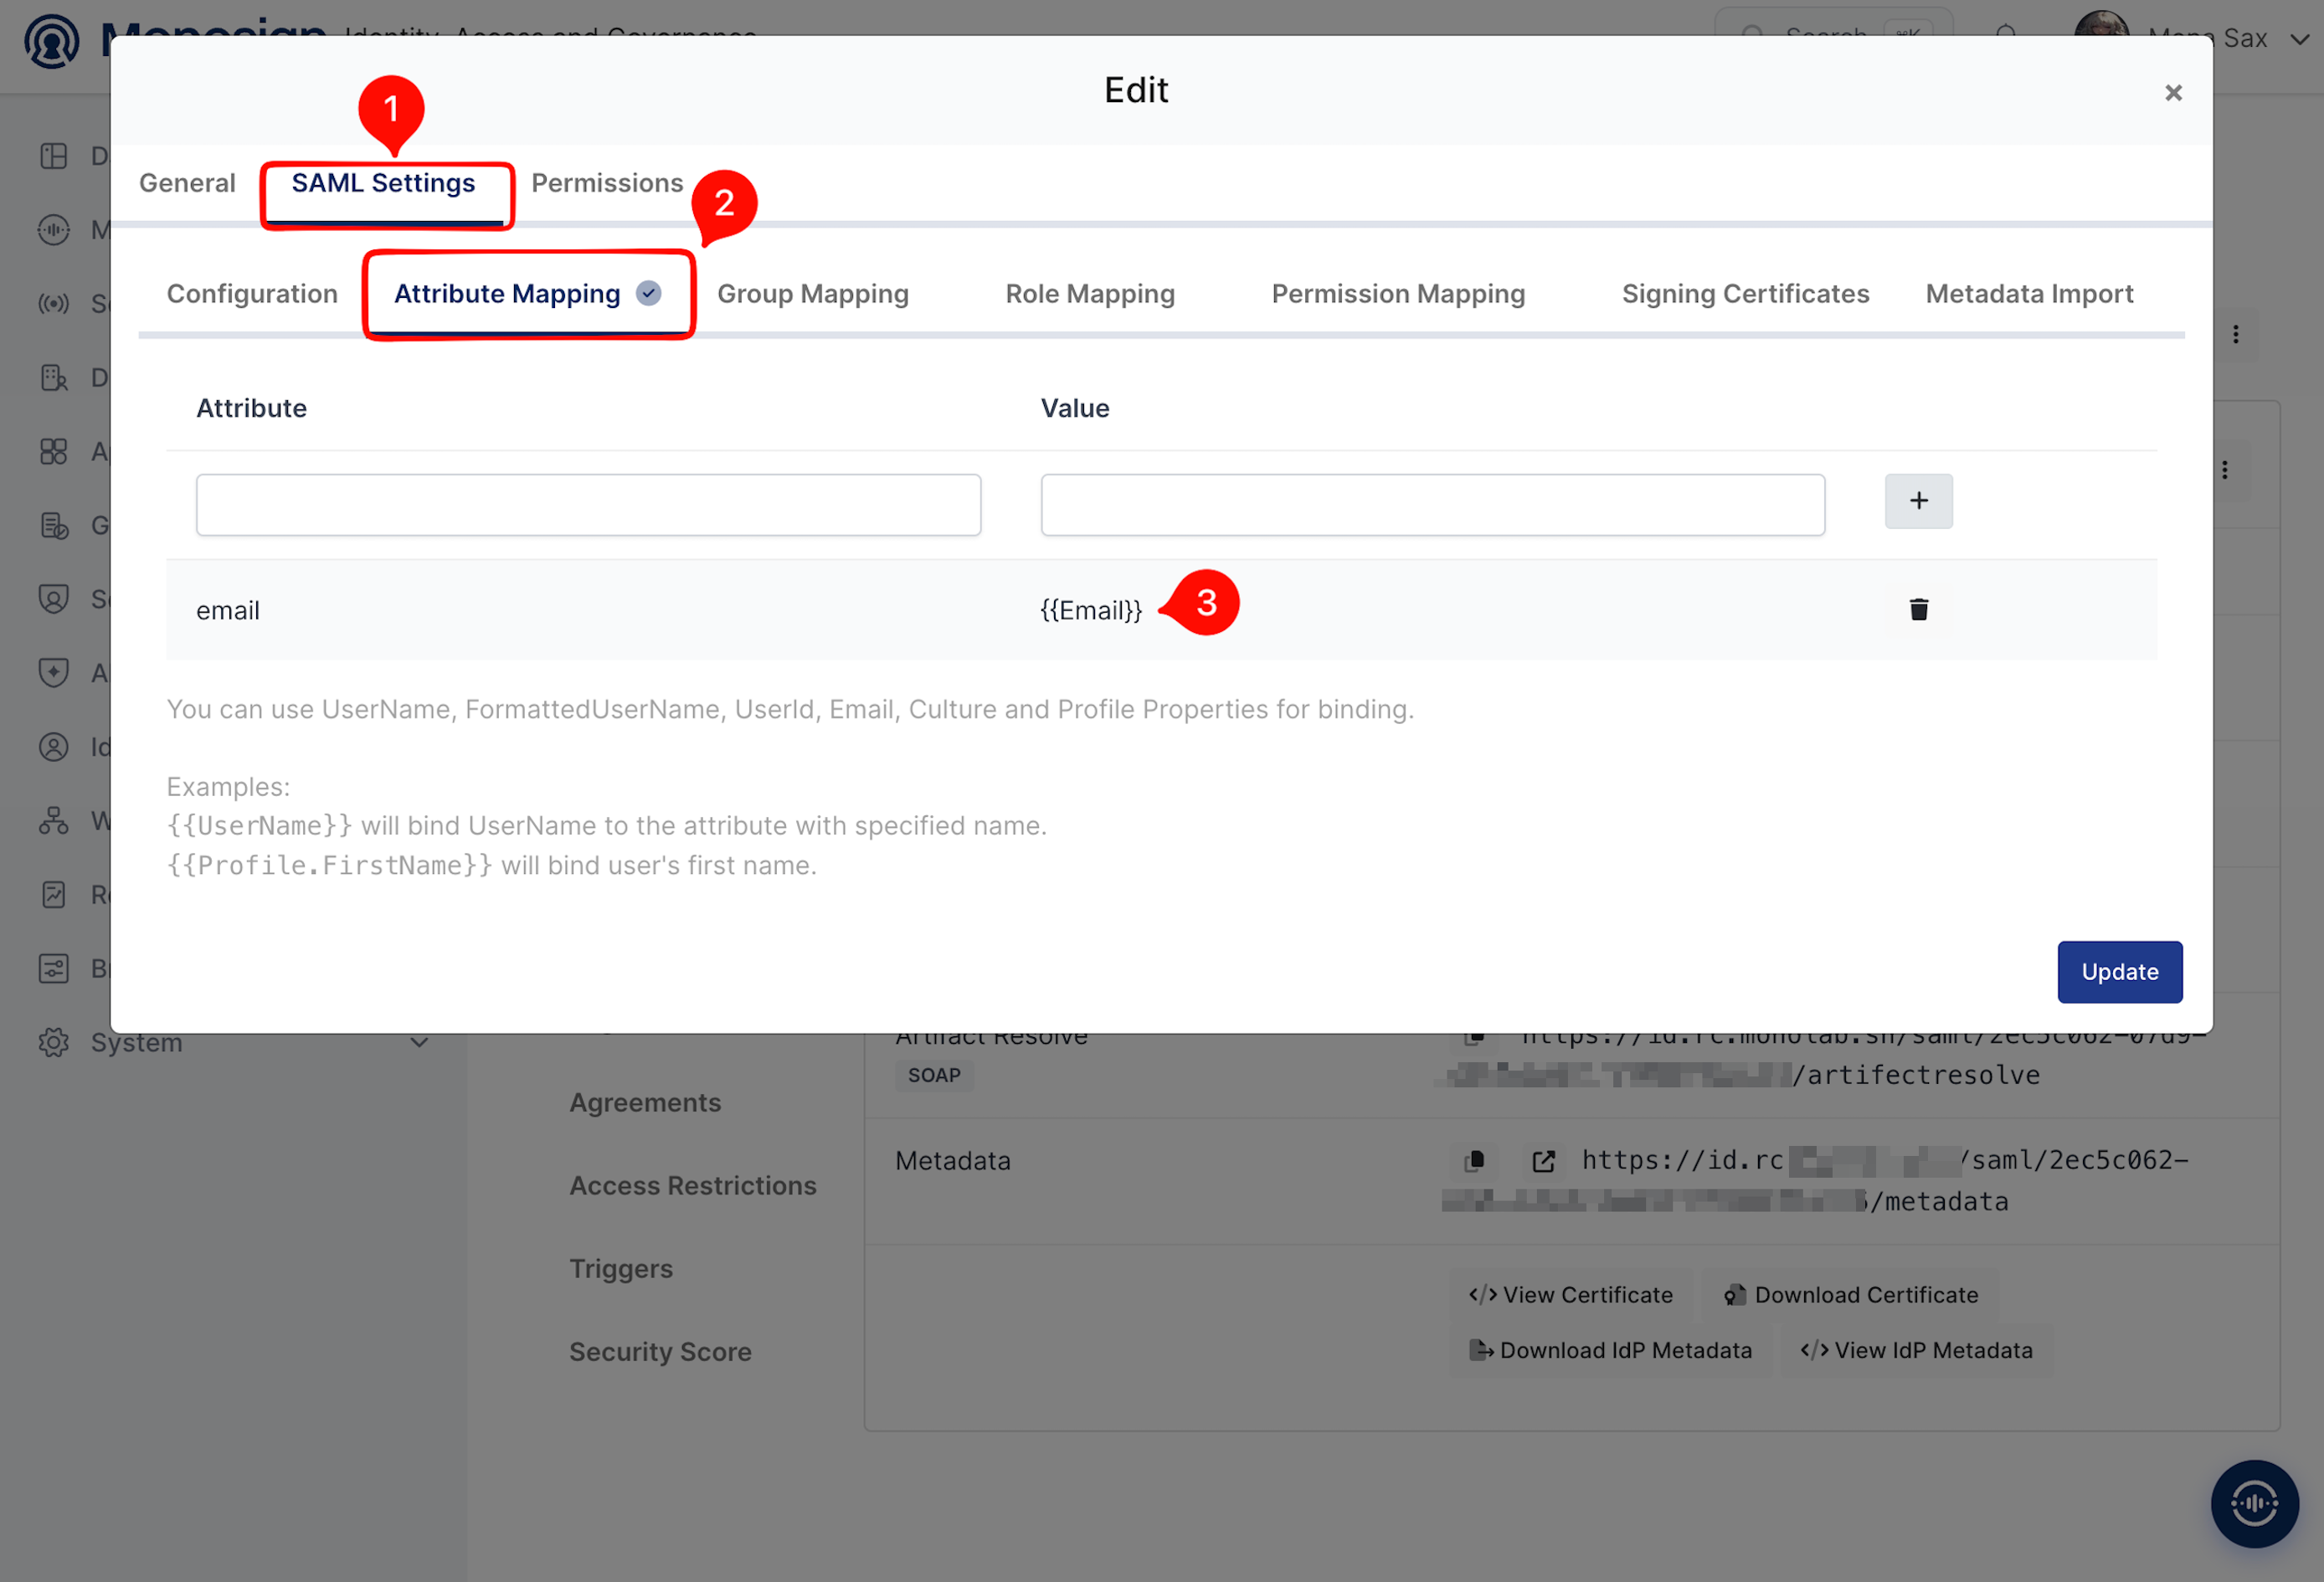This screenshot has height=1582, width=2324.
Task: Open user account dropdown chevron
Action: pyautogui.click(x=2299, y=39)
